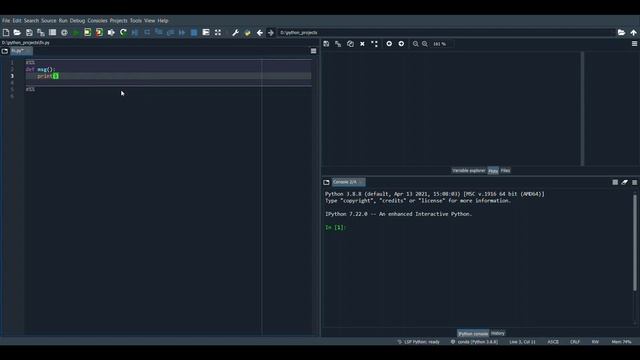Click the Run file green play icon
The height and width of the screenshot is (360, 640).
point(76,33)
